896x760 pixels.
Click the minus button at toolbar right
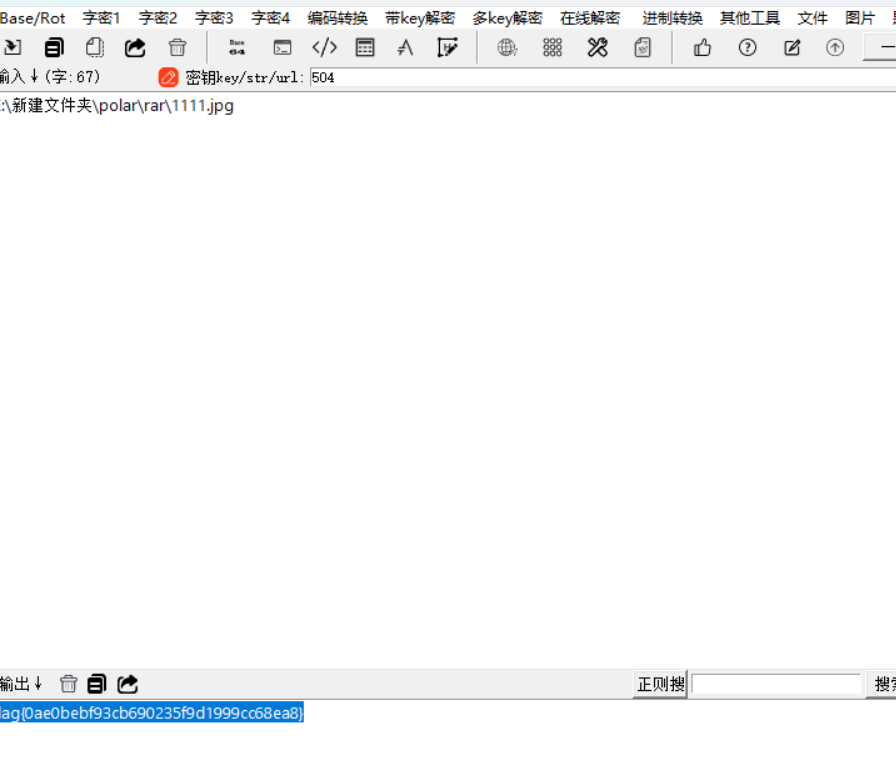pyautogui.click(x=881, y=47)
